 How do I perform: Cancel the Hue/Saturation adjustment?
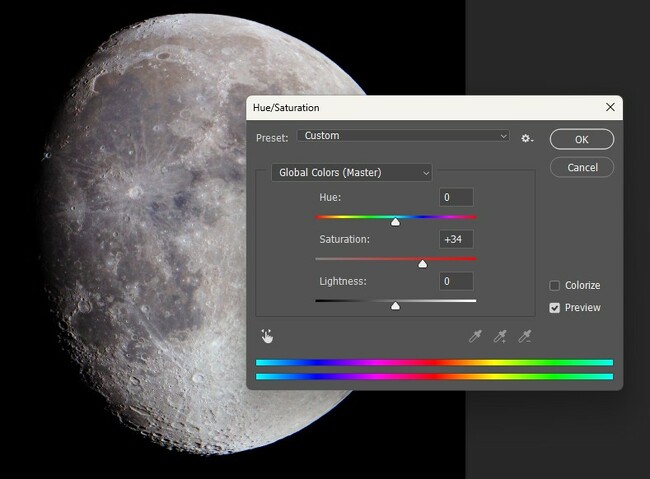click(581, 167)
